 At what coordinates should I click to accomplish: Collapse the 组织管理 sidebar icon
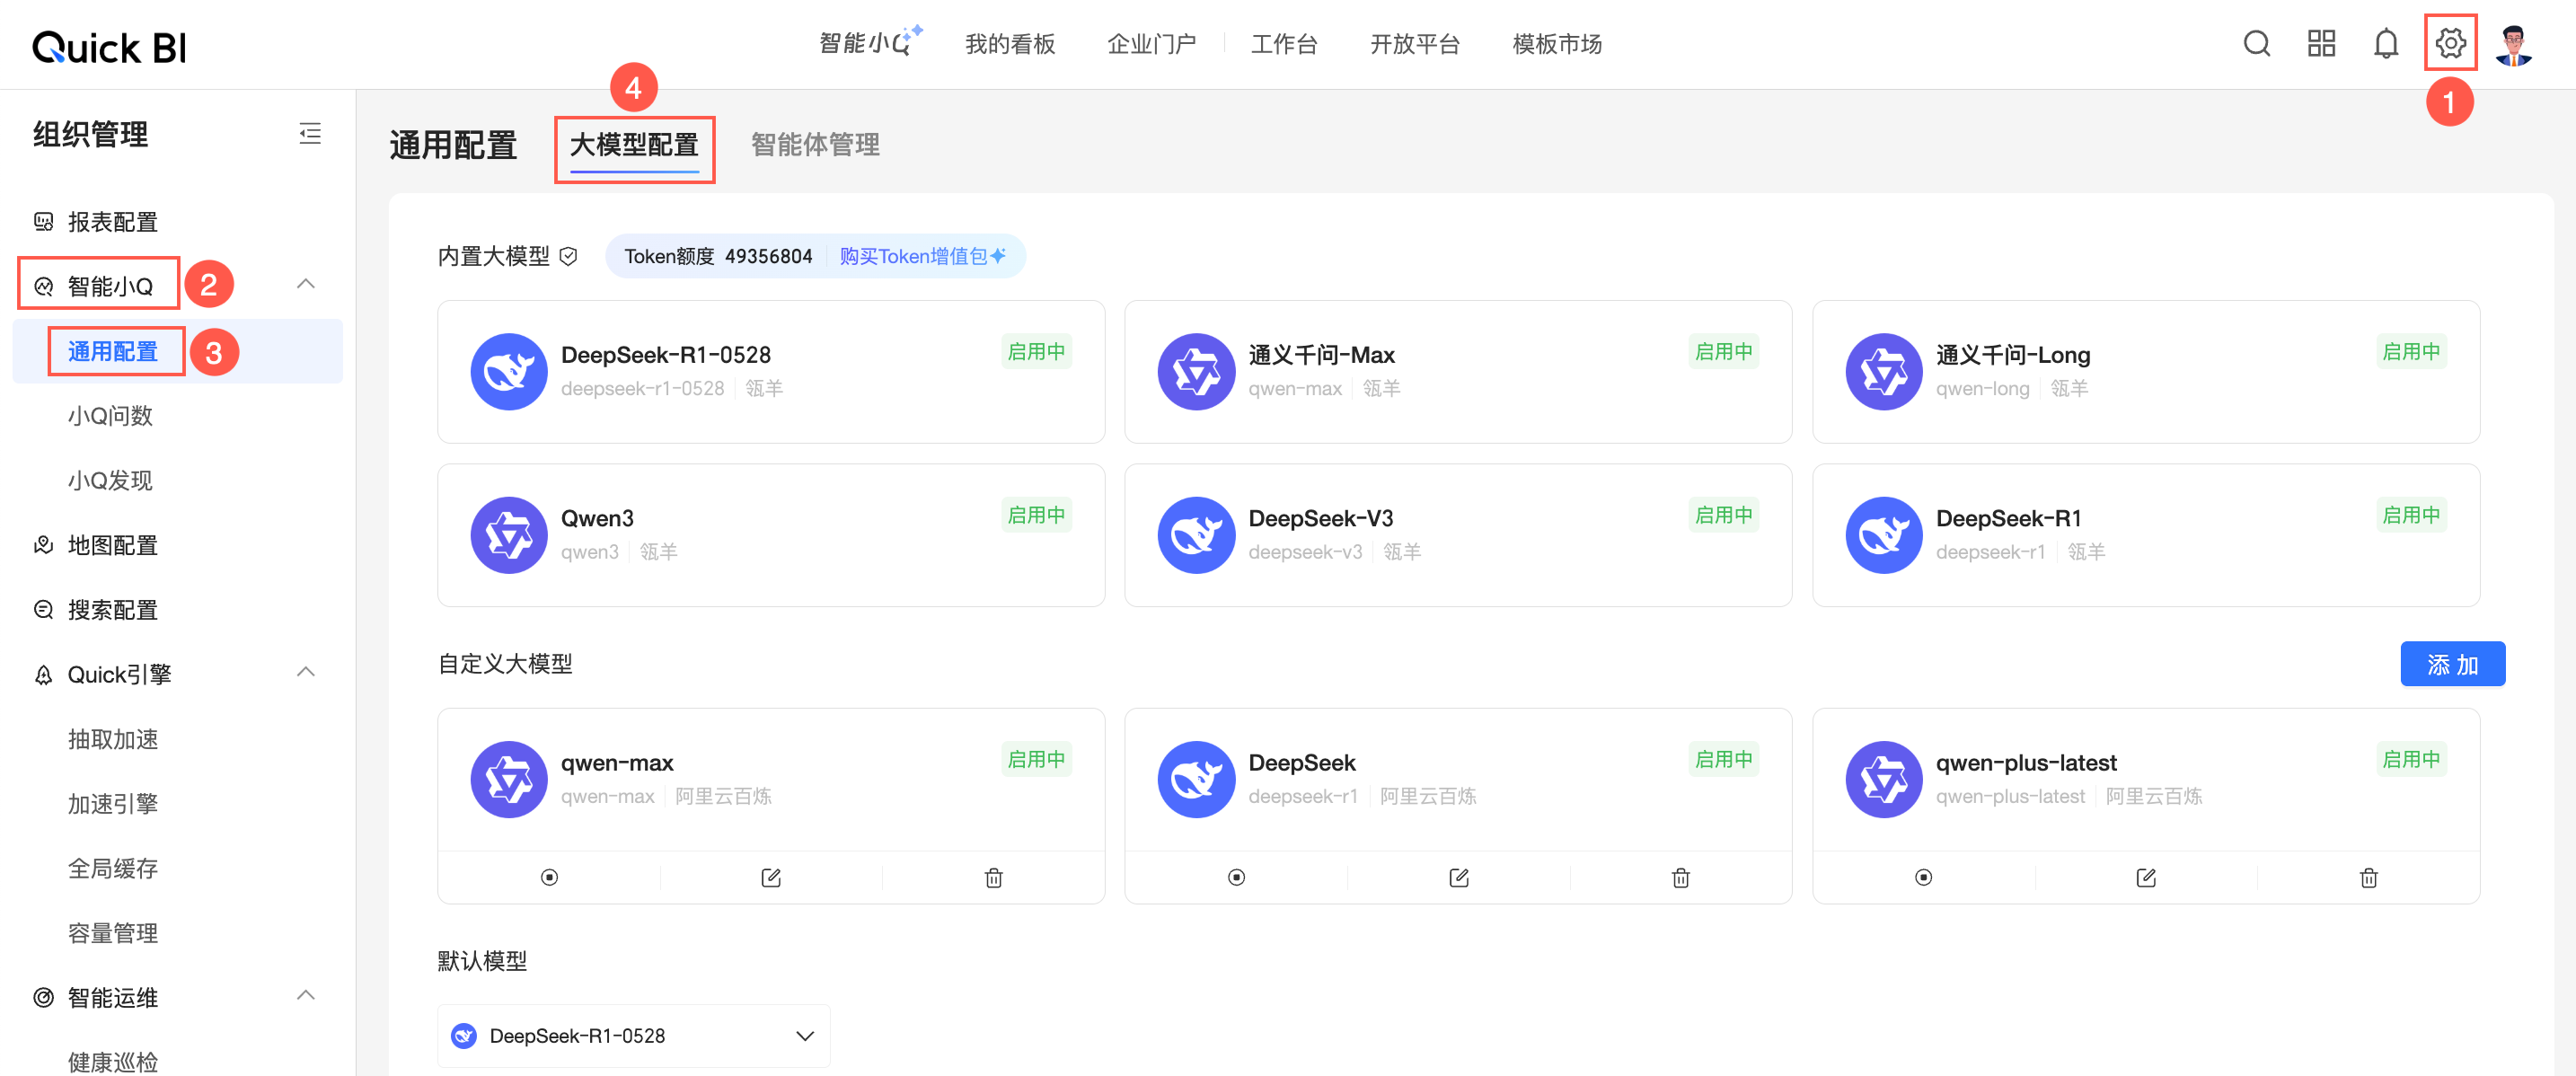pos(310,133)
